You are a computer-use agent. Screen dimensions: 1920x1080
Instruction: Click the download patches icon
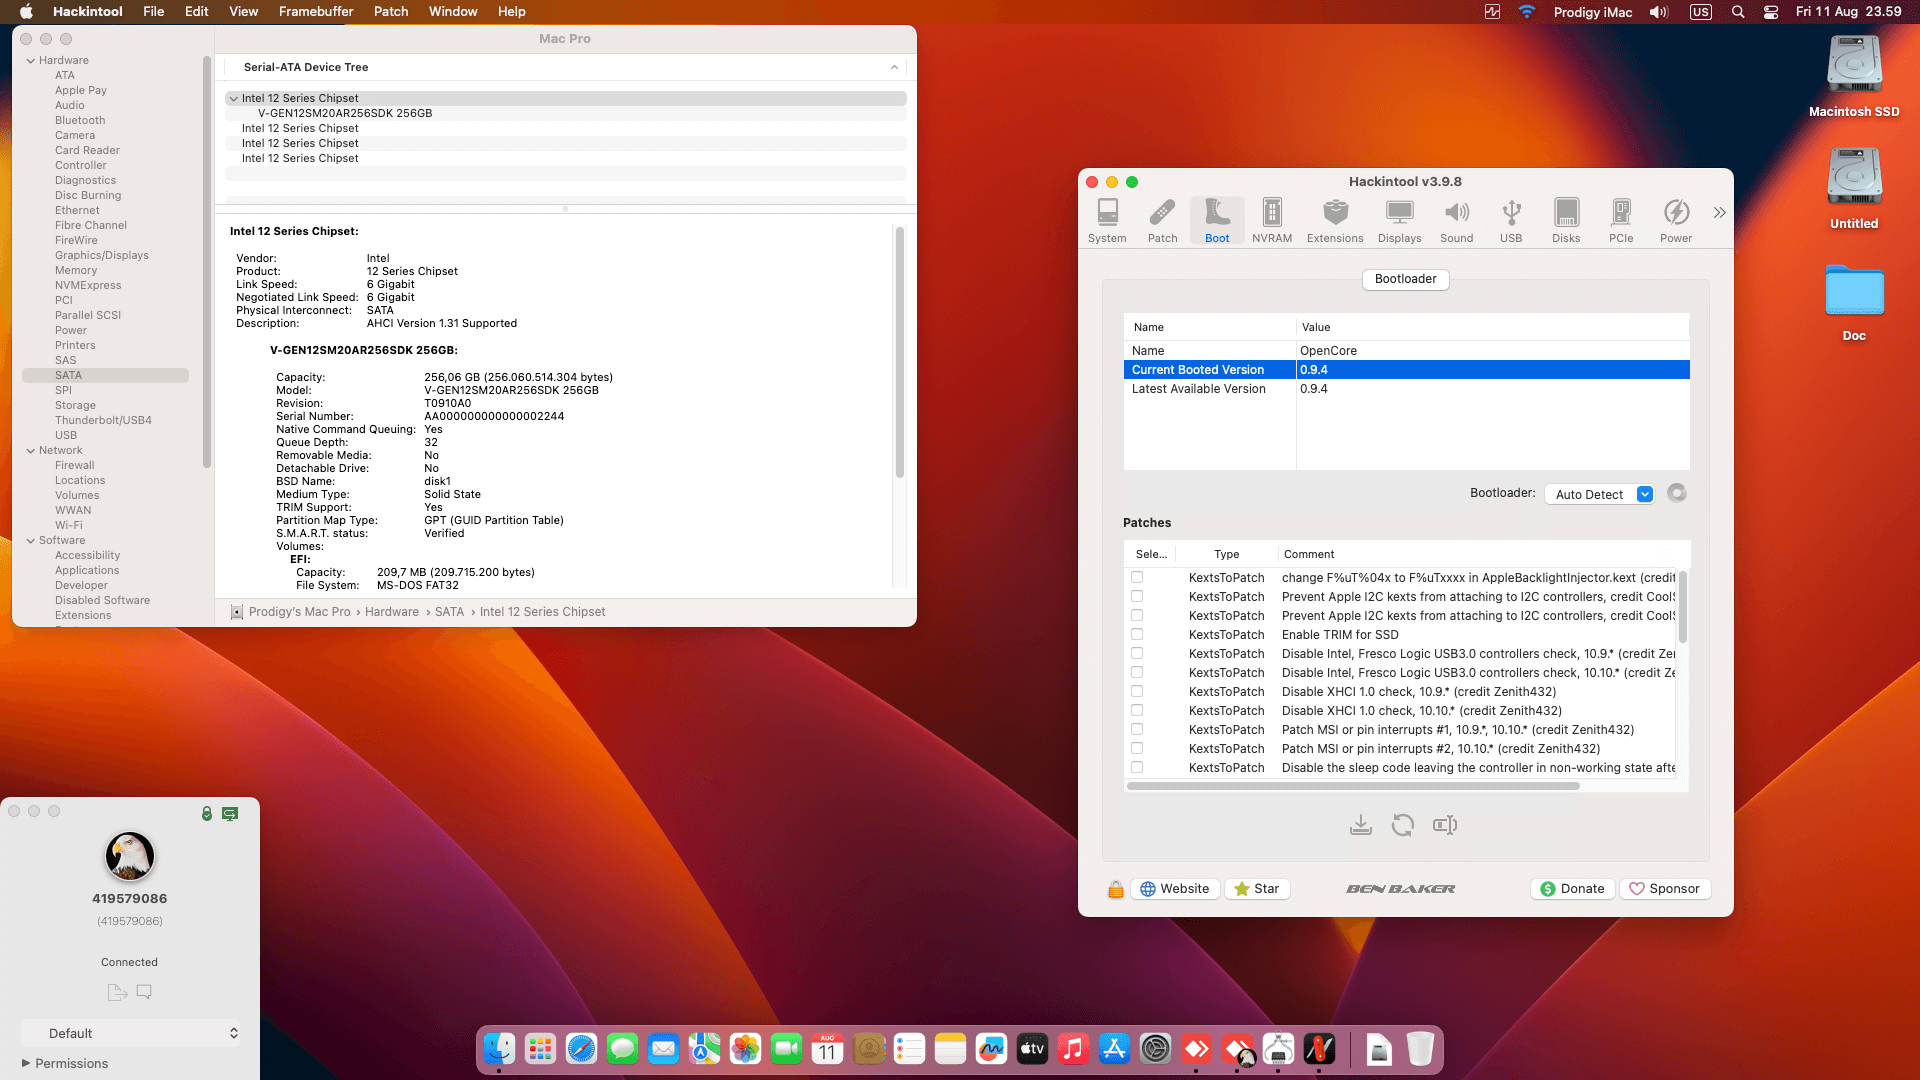point(1361,825)
